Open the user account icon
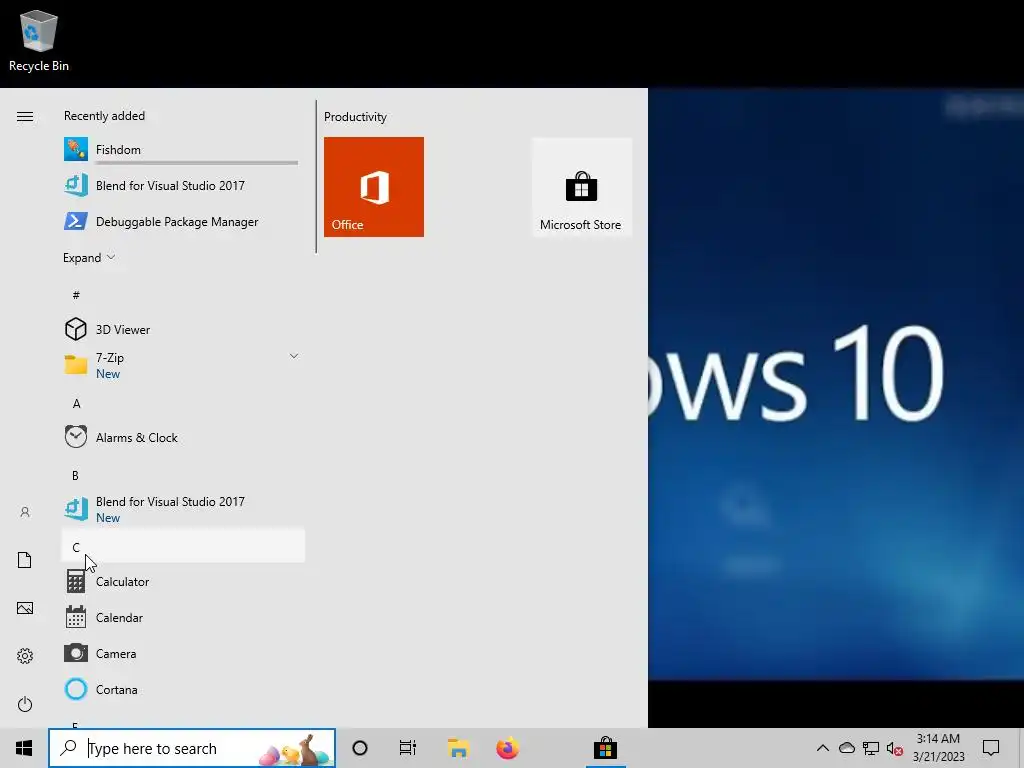 pos(25,512)
